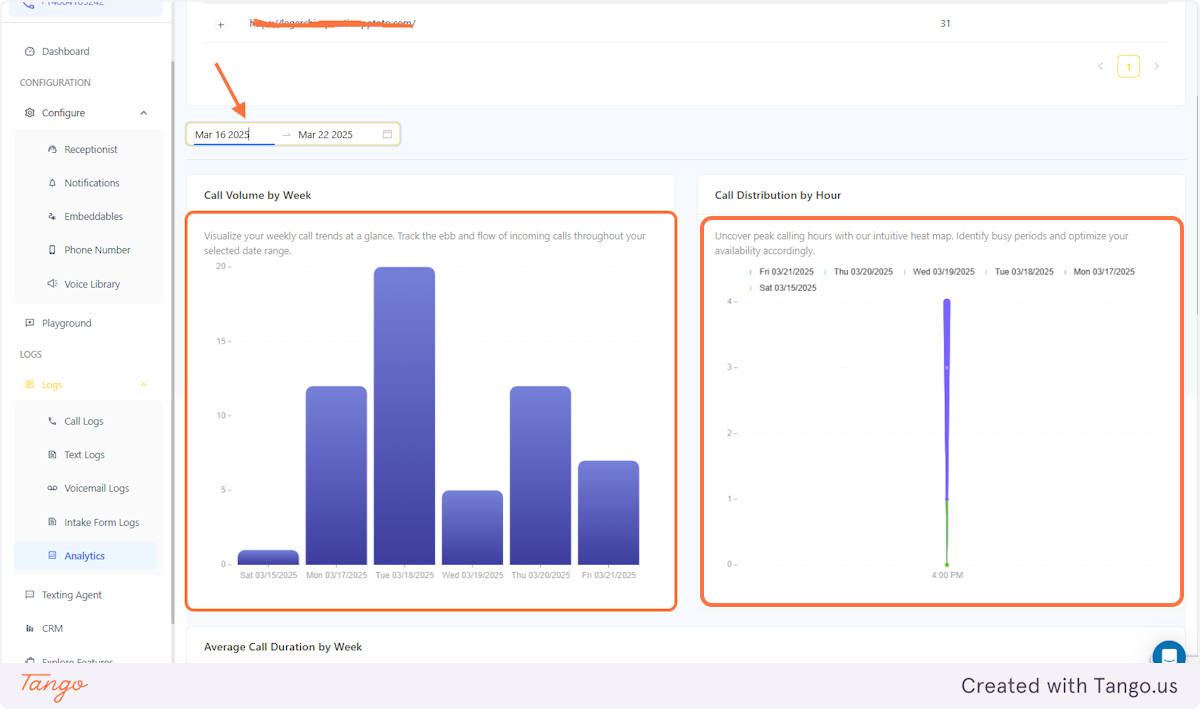Open the chat bubble in bottom right corner
This screenshot has width=1200, height=709.
point(1168,655)
